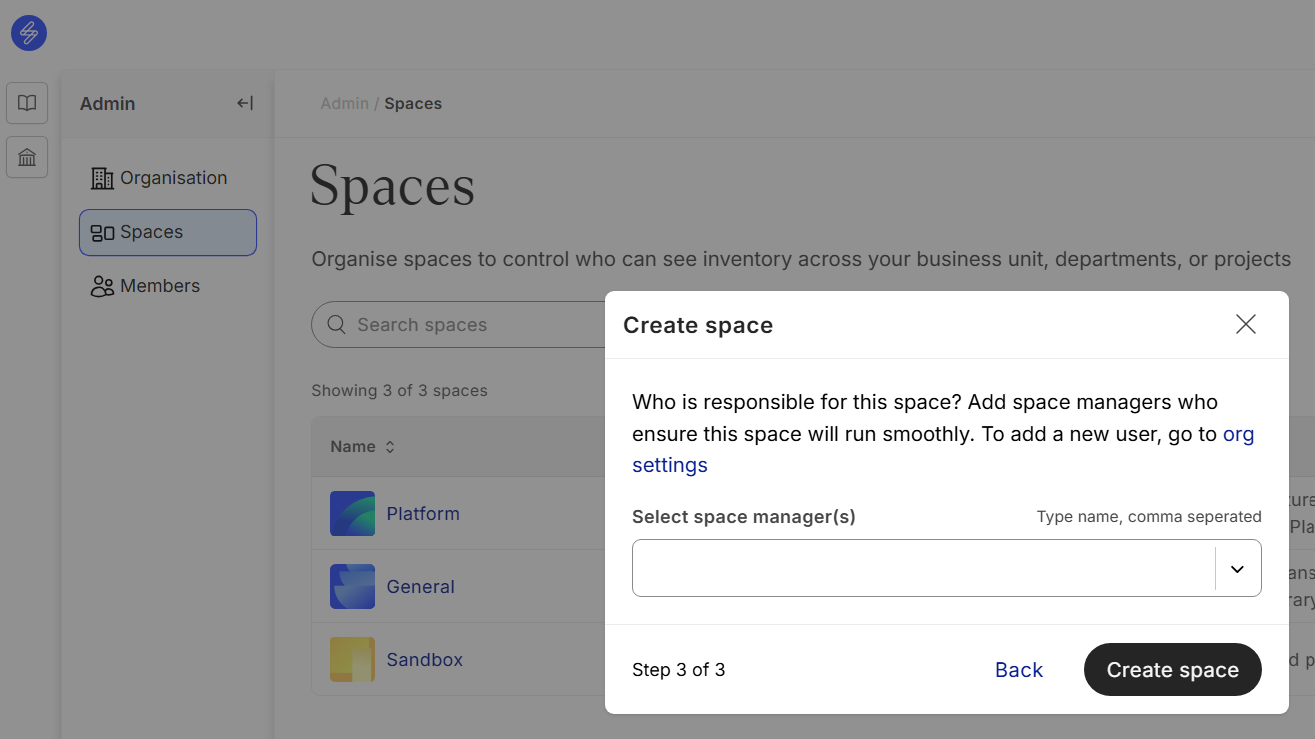Expand the space manager dropdown arrow
The height and width of the screenshot is (739, 1315).
[1237, 569]
